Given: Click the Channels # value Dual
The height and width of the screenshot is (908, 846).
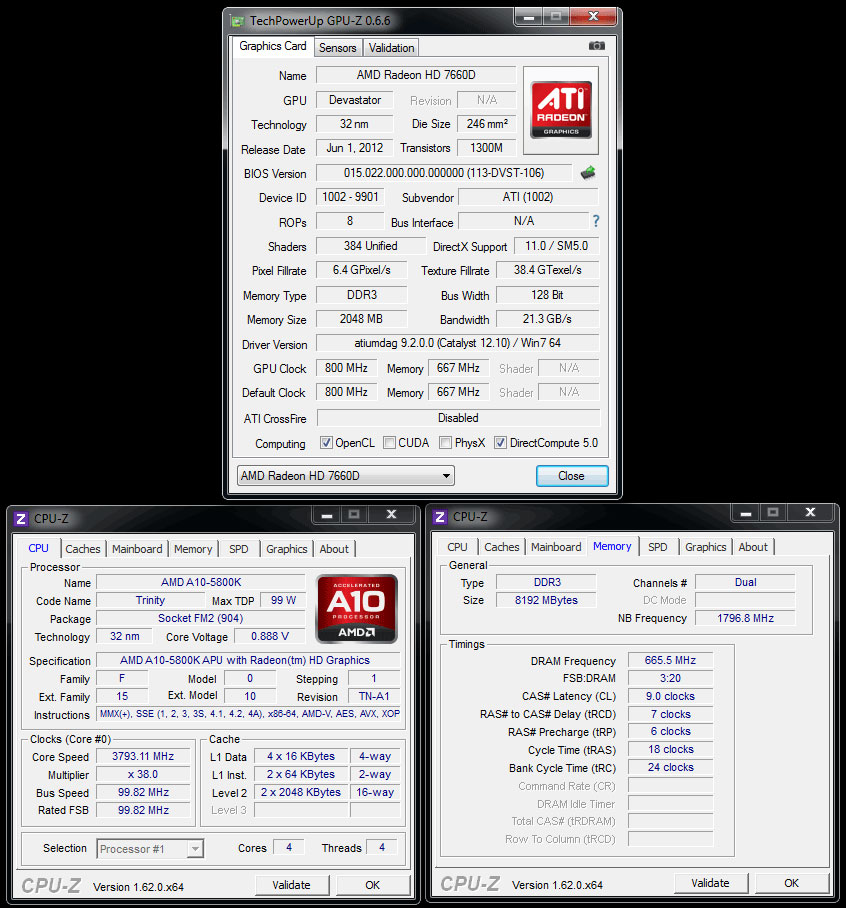Looking at the screenshot, I should coord(745,583).
